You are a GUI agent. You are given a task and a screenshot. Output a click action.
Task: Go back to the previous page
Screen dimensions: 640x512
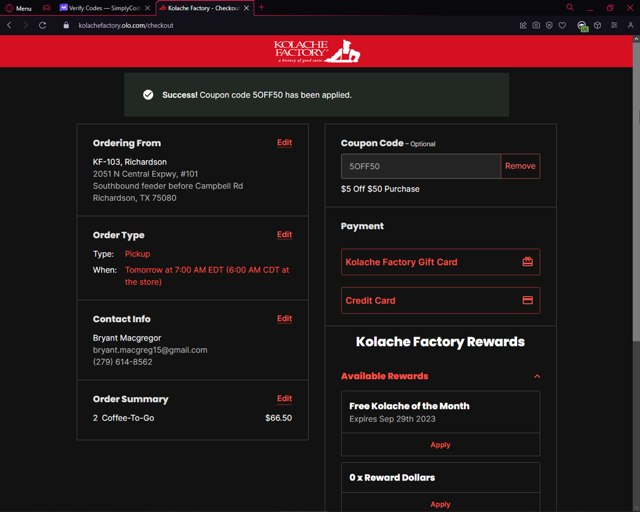click(9, 25)
